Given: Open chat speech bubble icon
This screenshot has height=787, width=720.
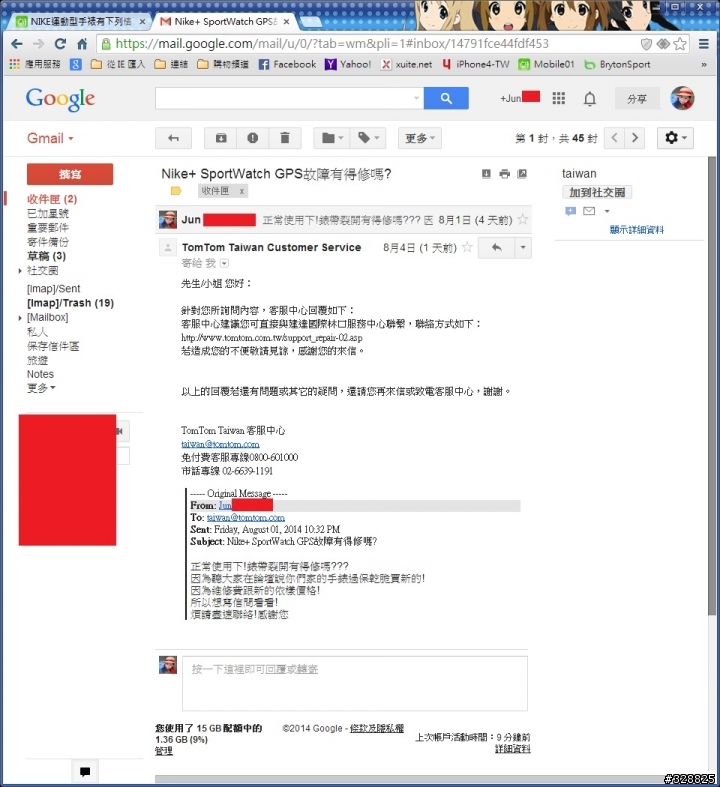Looking at the screenshot, I should click(x=85, y=771).
